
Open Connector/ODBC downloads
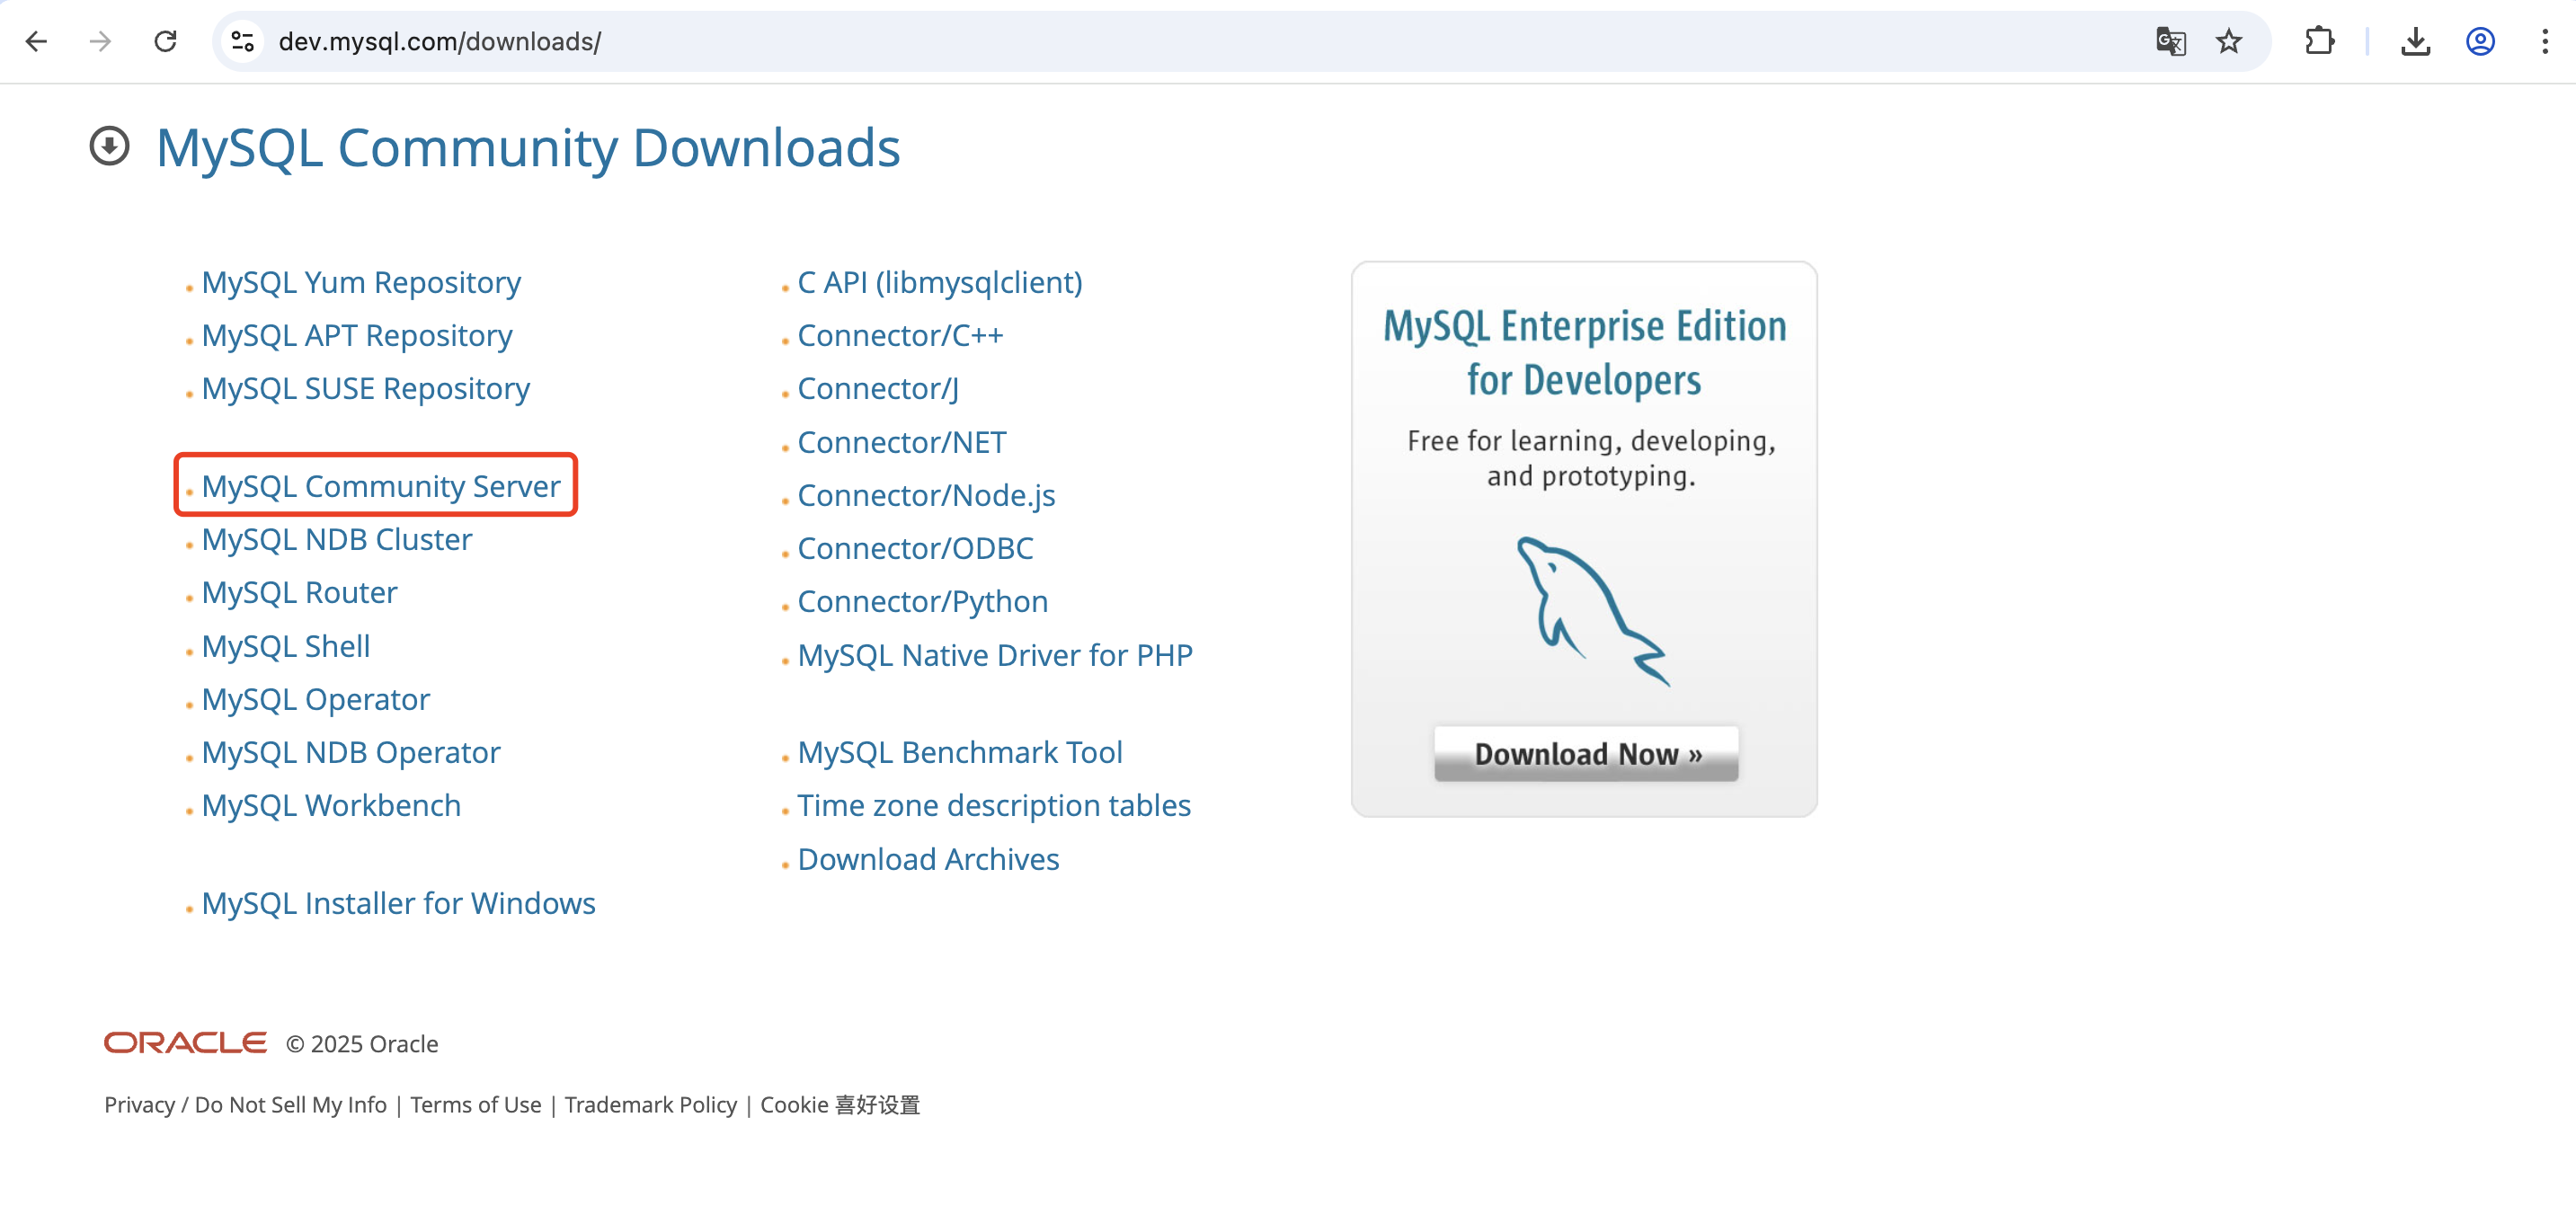915,549
